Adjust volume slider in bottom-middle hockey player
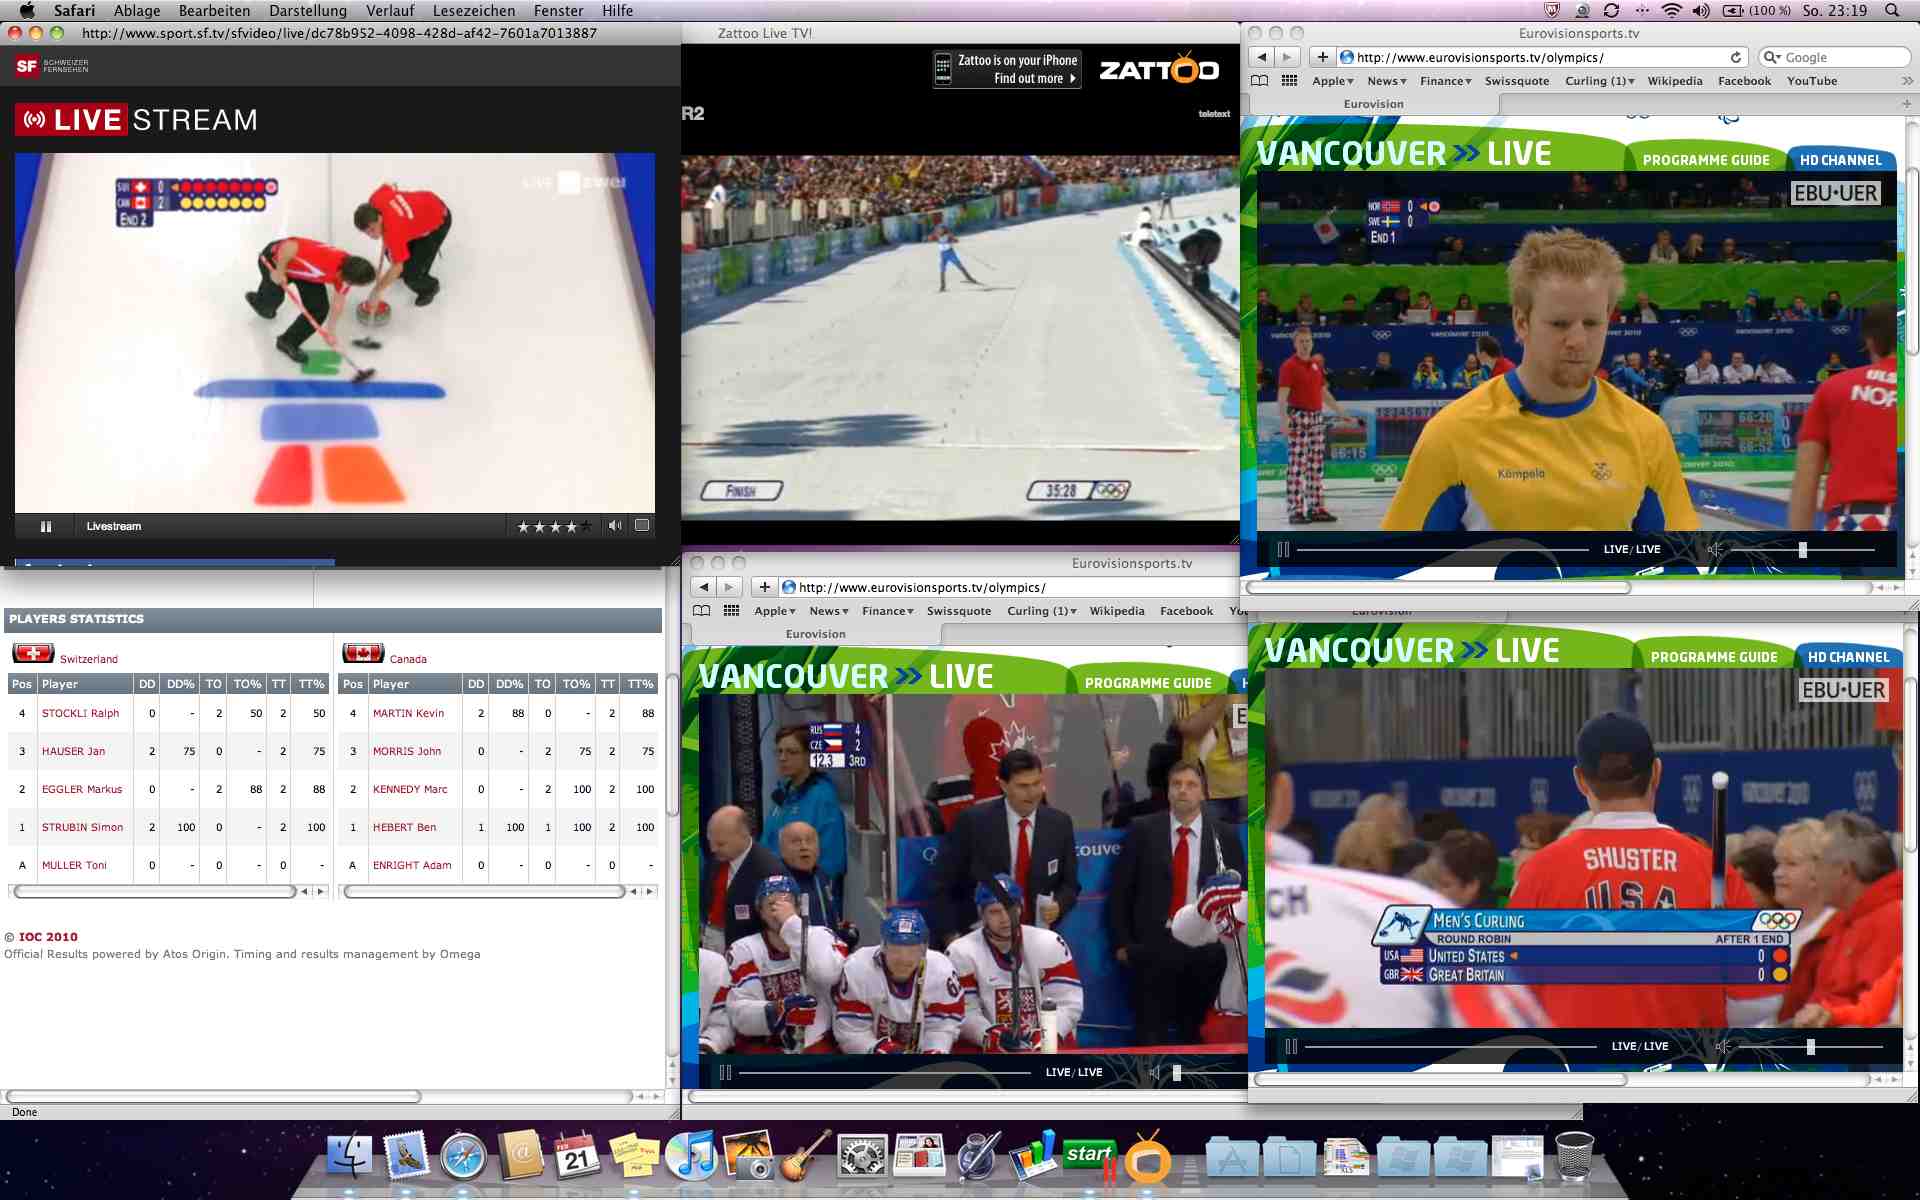 coord(1177,1072)
